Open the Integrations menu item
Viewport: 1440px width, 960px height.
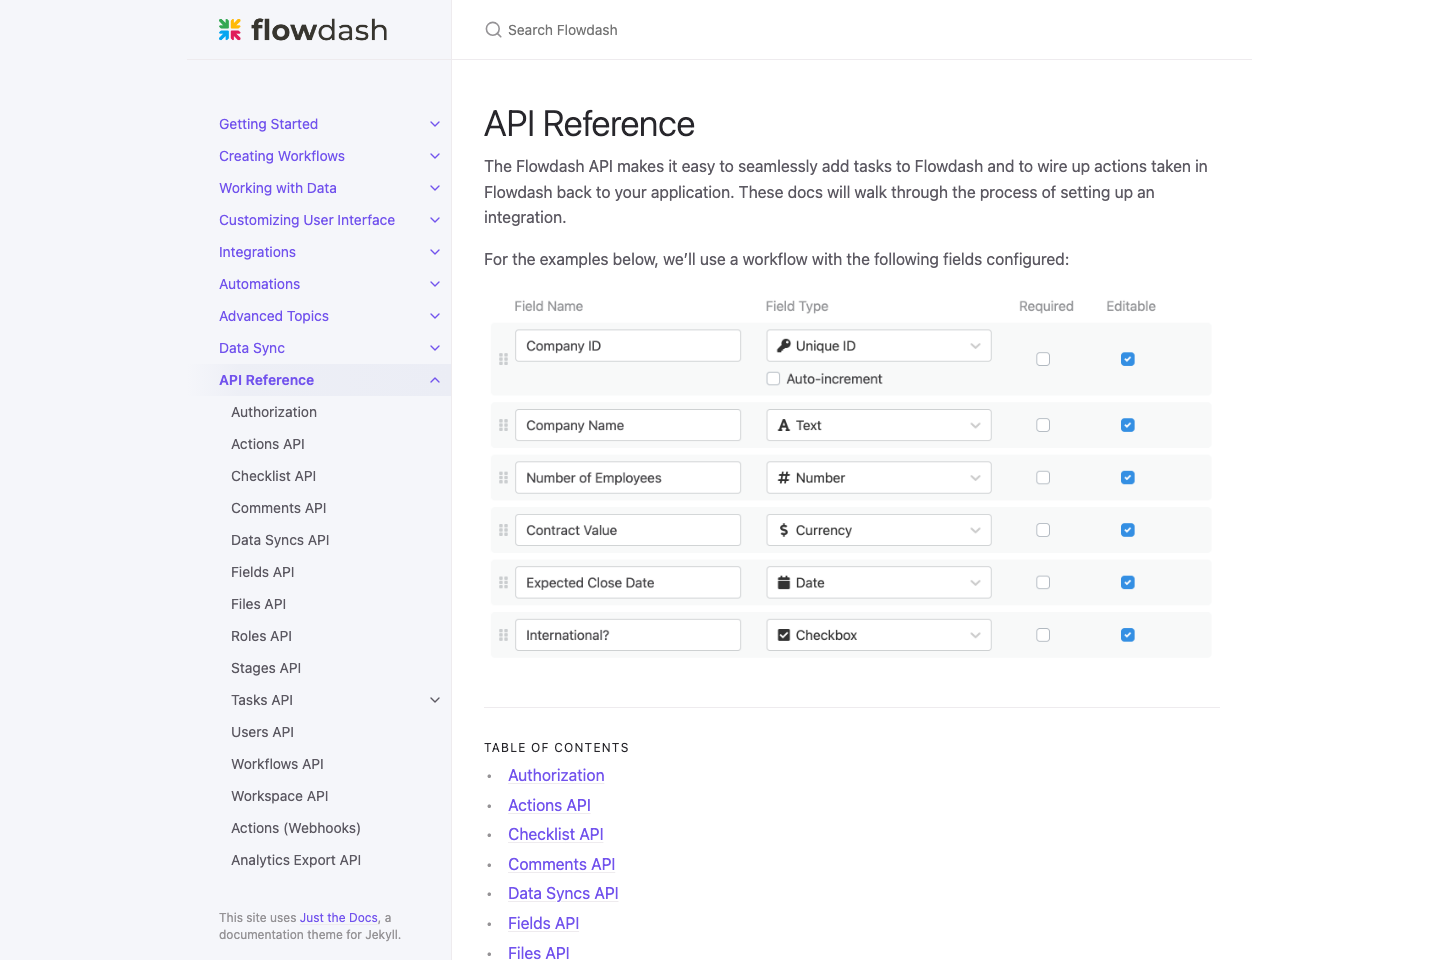click(x=257, y=252)
